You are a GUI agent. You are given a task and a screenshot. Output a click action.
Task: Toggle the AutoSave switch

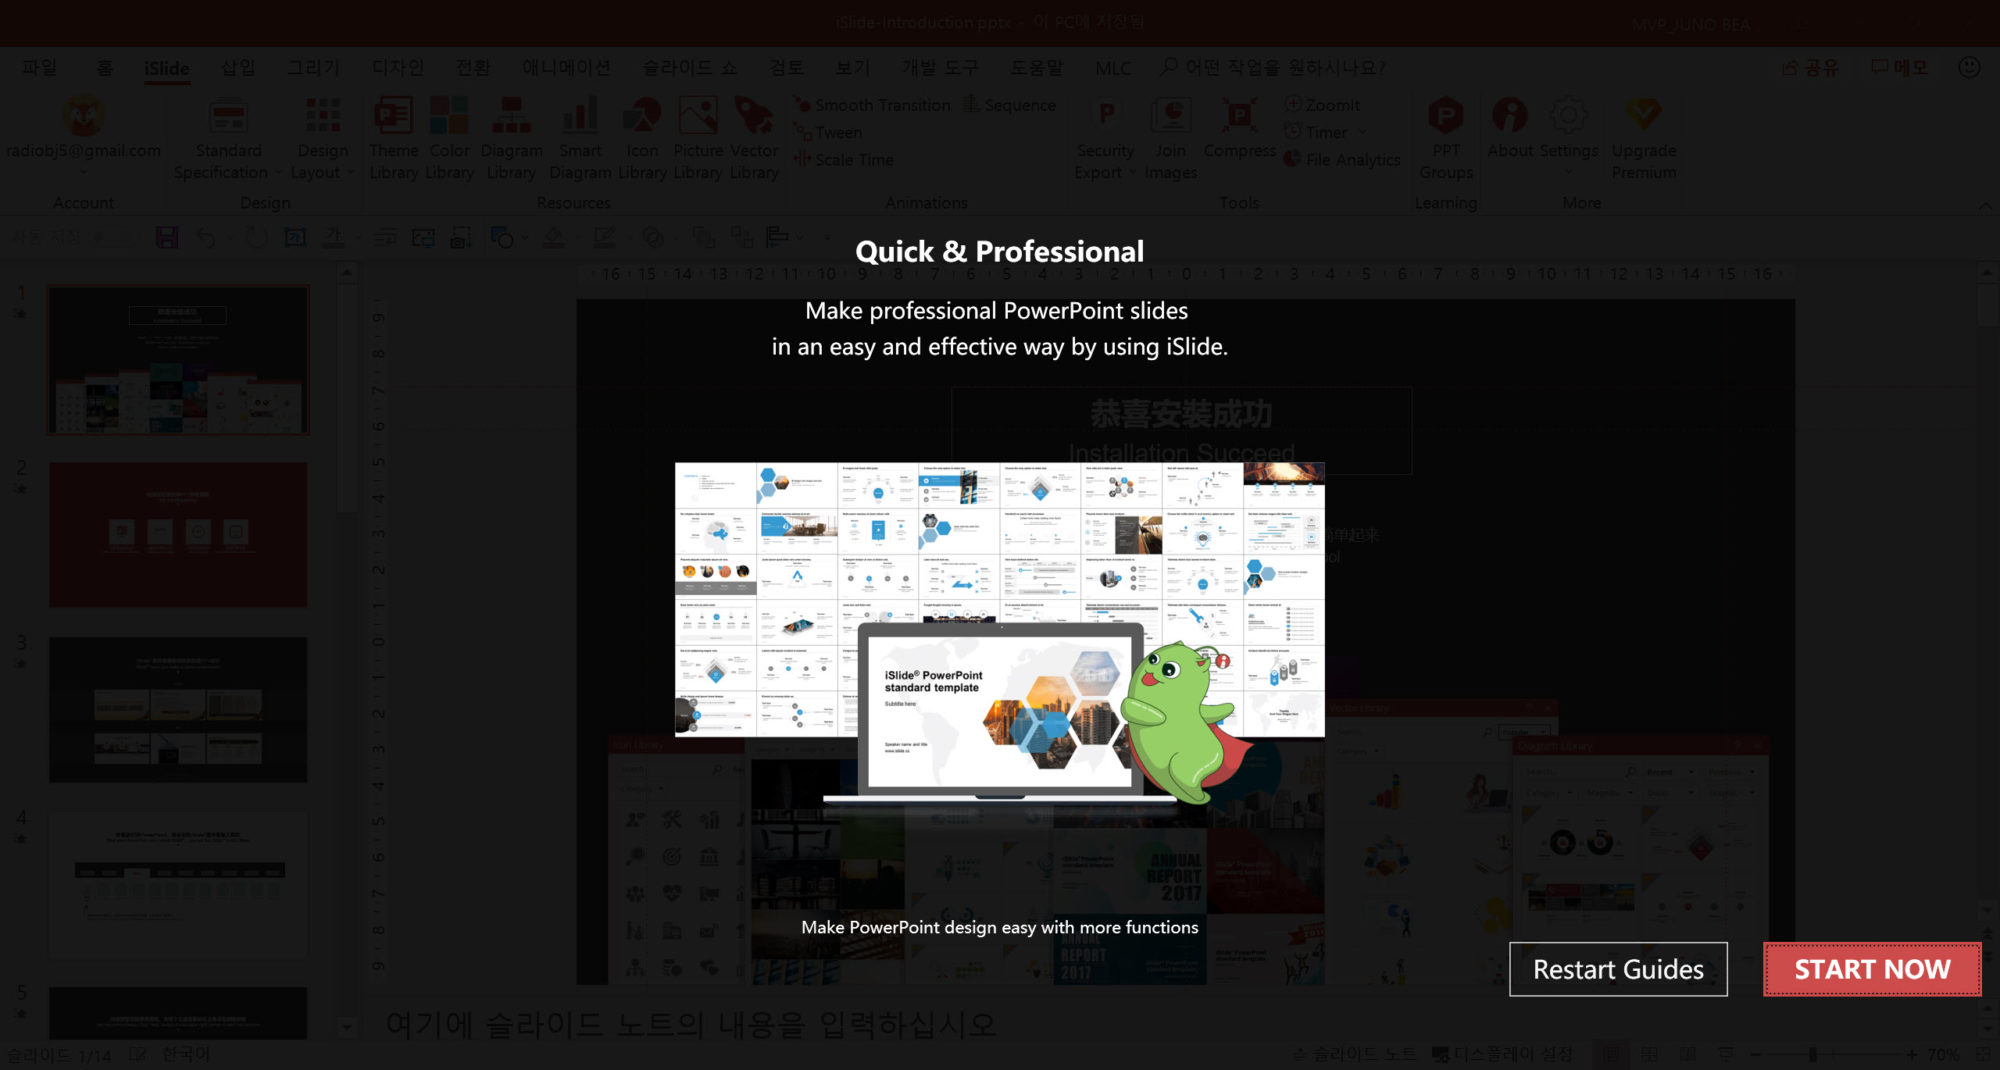[x=110, y=238]
